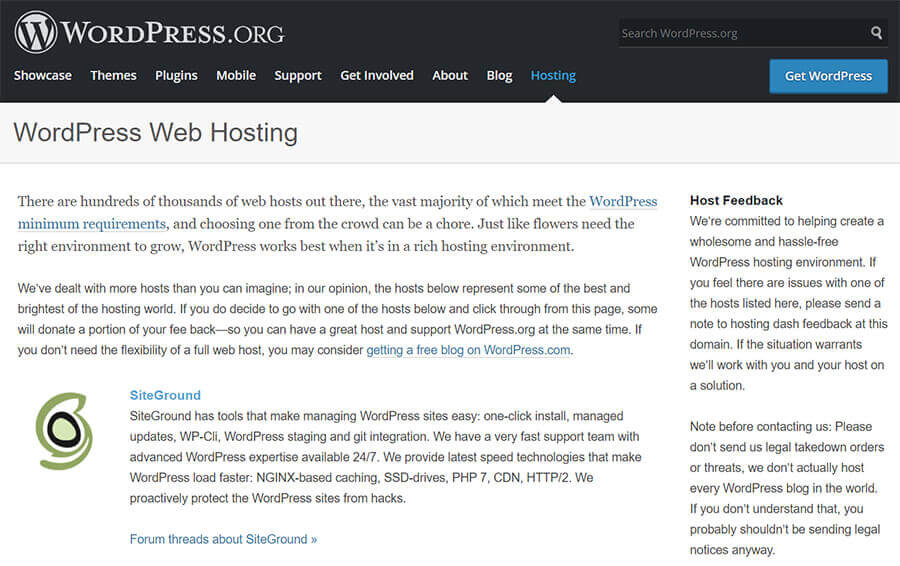Open the 'WordPress' link before 'minimum requirements'
The image size is (900, 566).
(623, 201)
